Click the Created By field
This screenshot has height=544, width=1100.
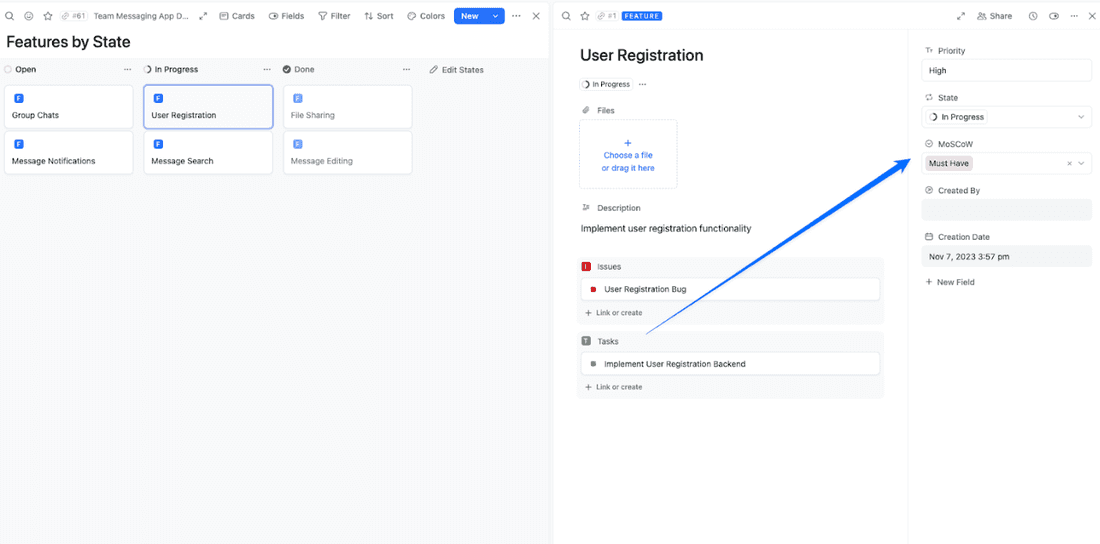(x=1007, y=209)
